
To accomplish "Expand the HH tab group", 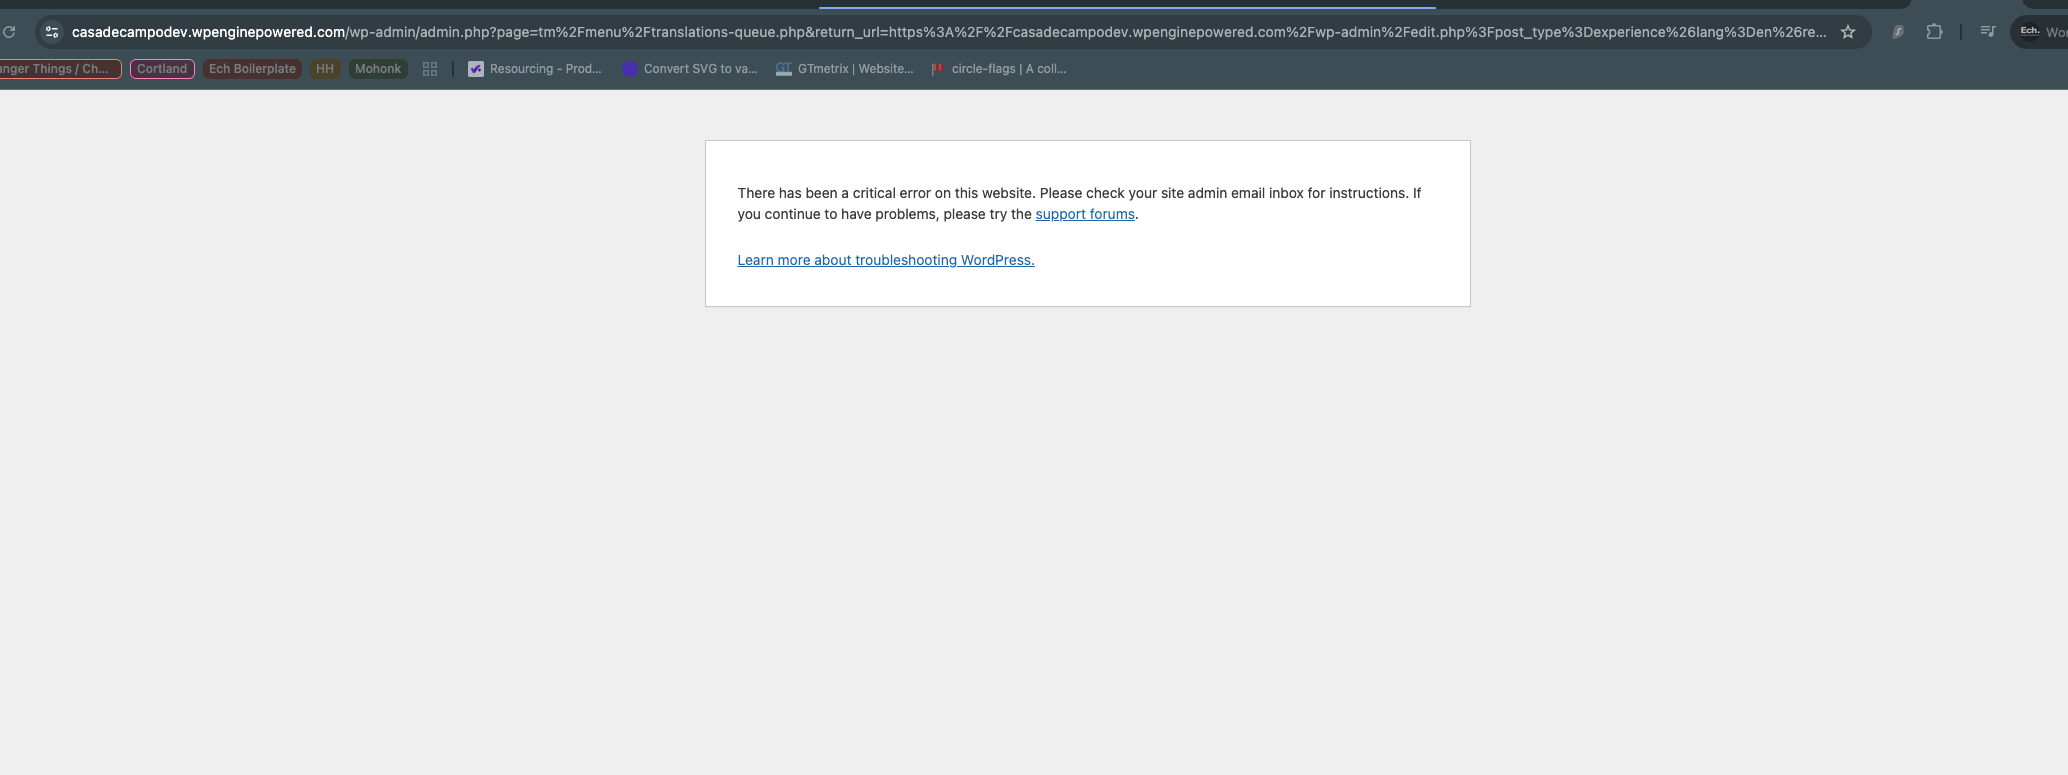I will coord(325,69).
